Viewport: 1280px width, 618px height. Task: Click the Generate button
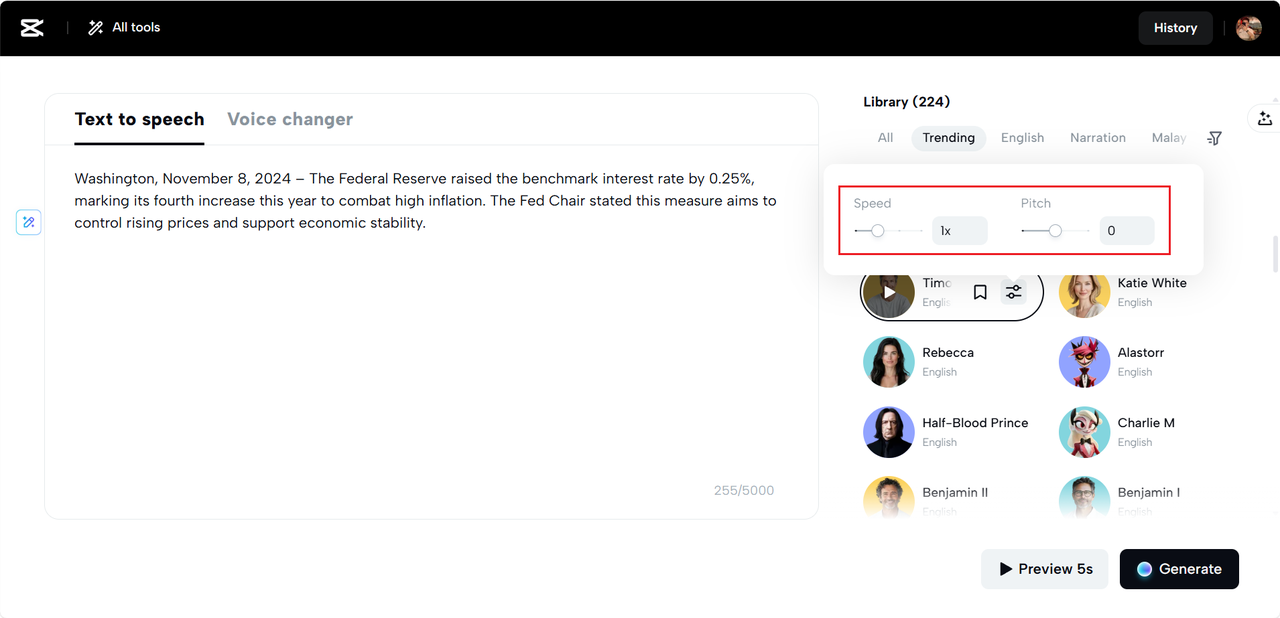[x=1179, y=569]
